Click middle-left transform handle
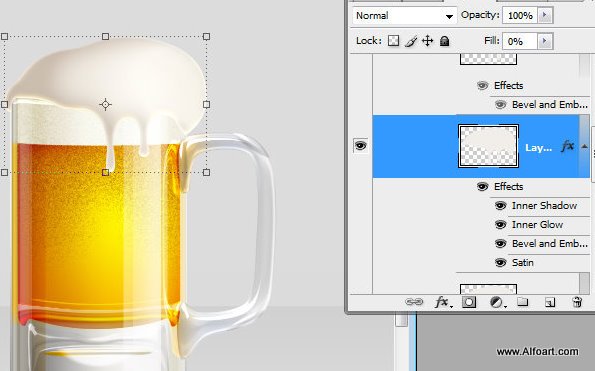 5,104
